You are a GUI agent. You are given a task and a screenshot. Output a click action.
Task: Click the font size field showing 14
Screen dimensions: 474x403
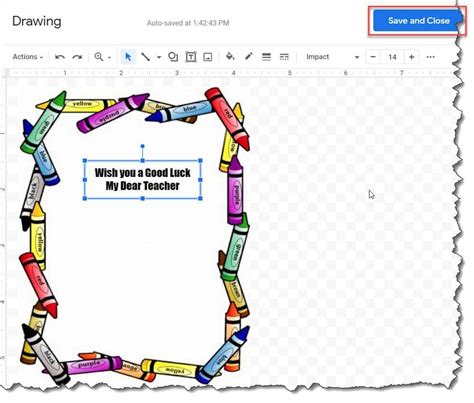point(392,57)
